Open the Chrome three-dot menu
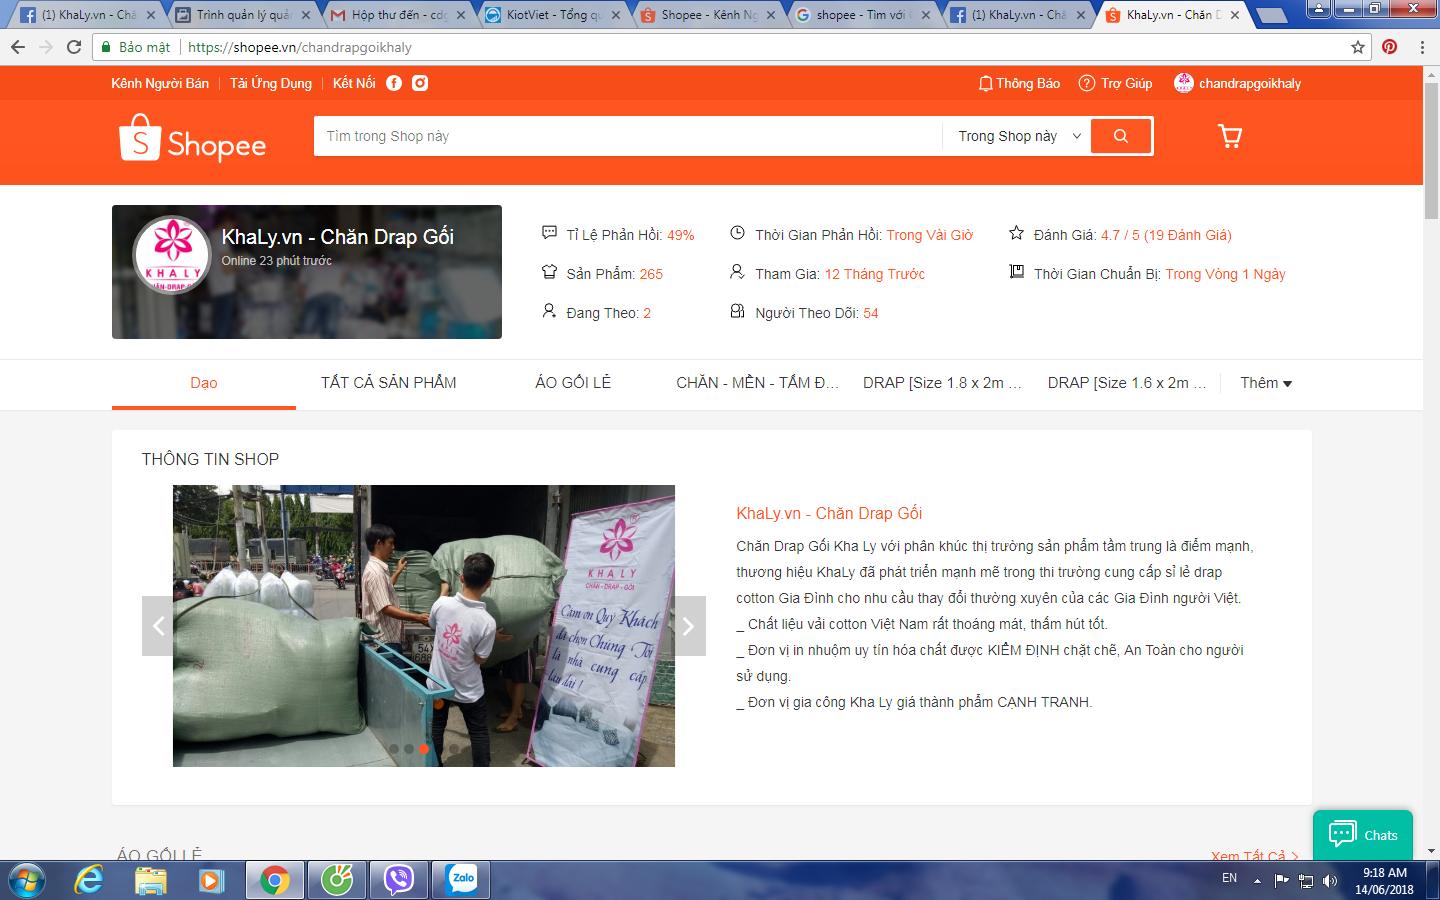The height and width of the screenshot is (900, 1440). (1422, 47)
